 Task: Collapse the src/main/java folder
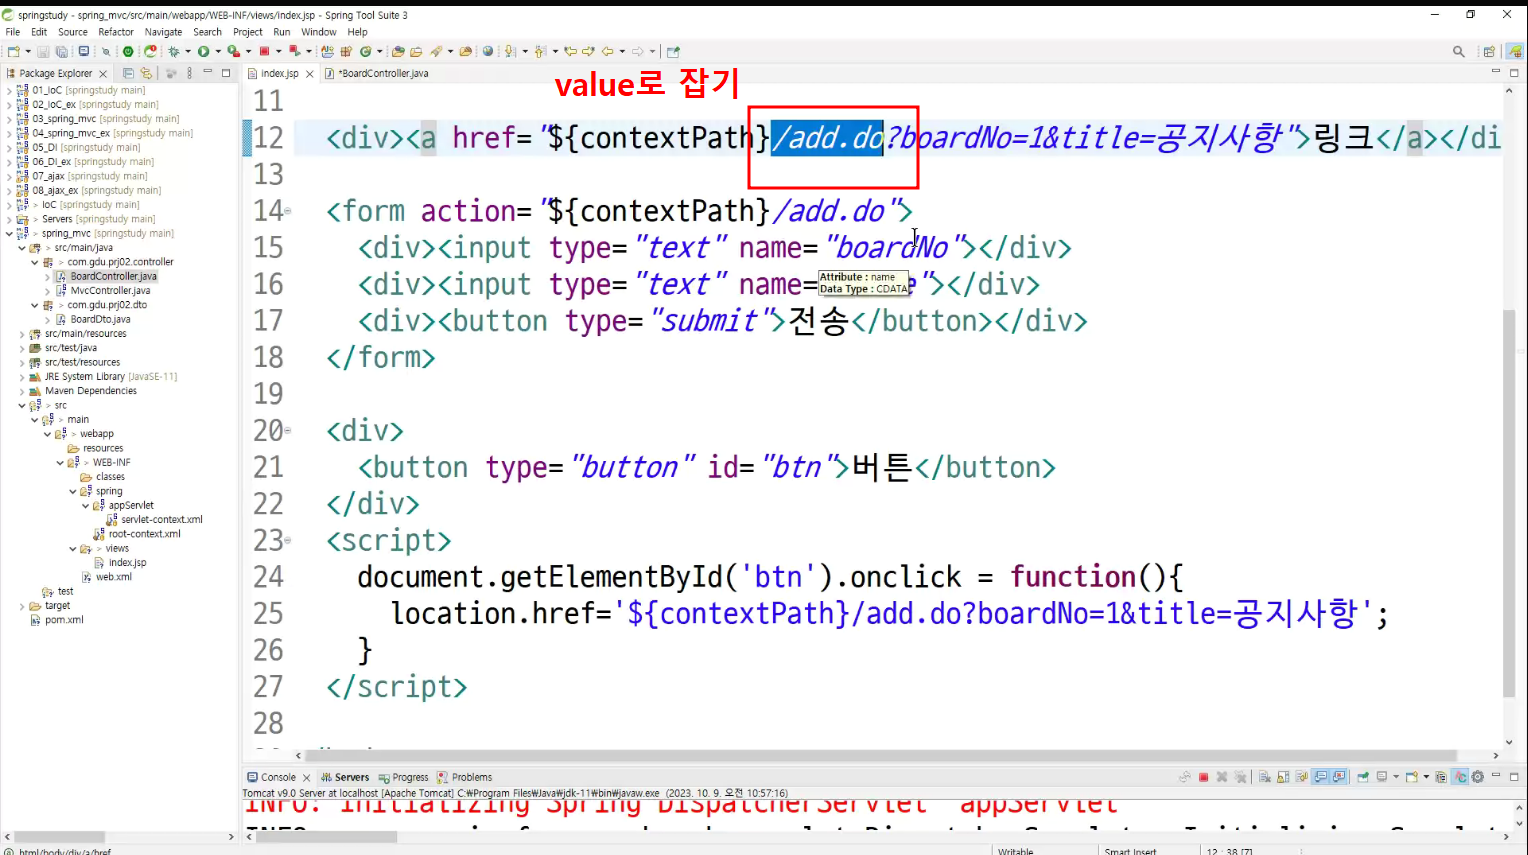click(22, 248)
